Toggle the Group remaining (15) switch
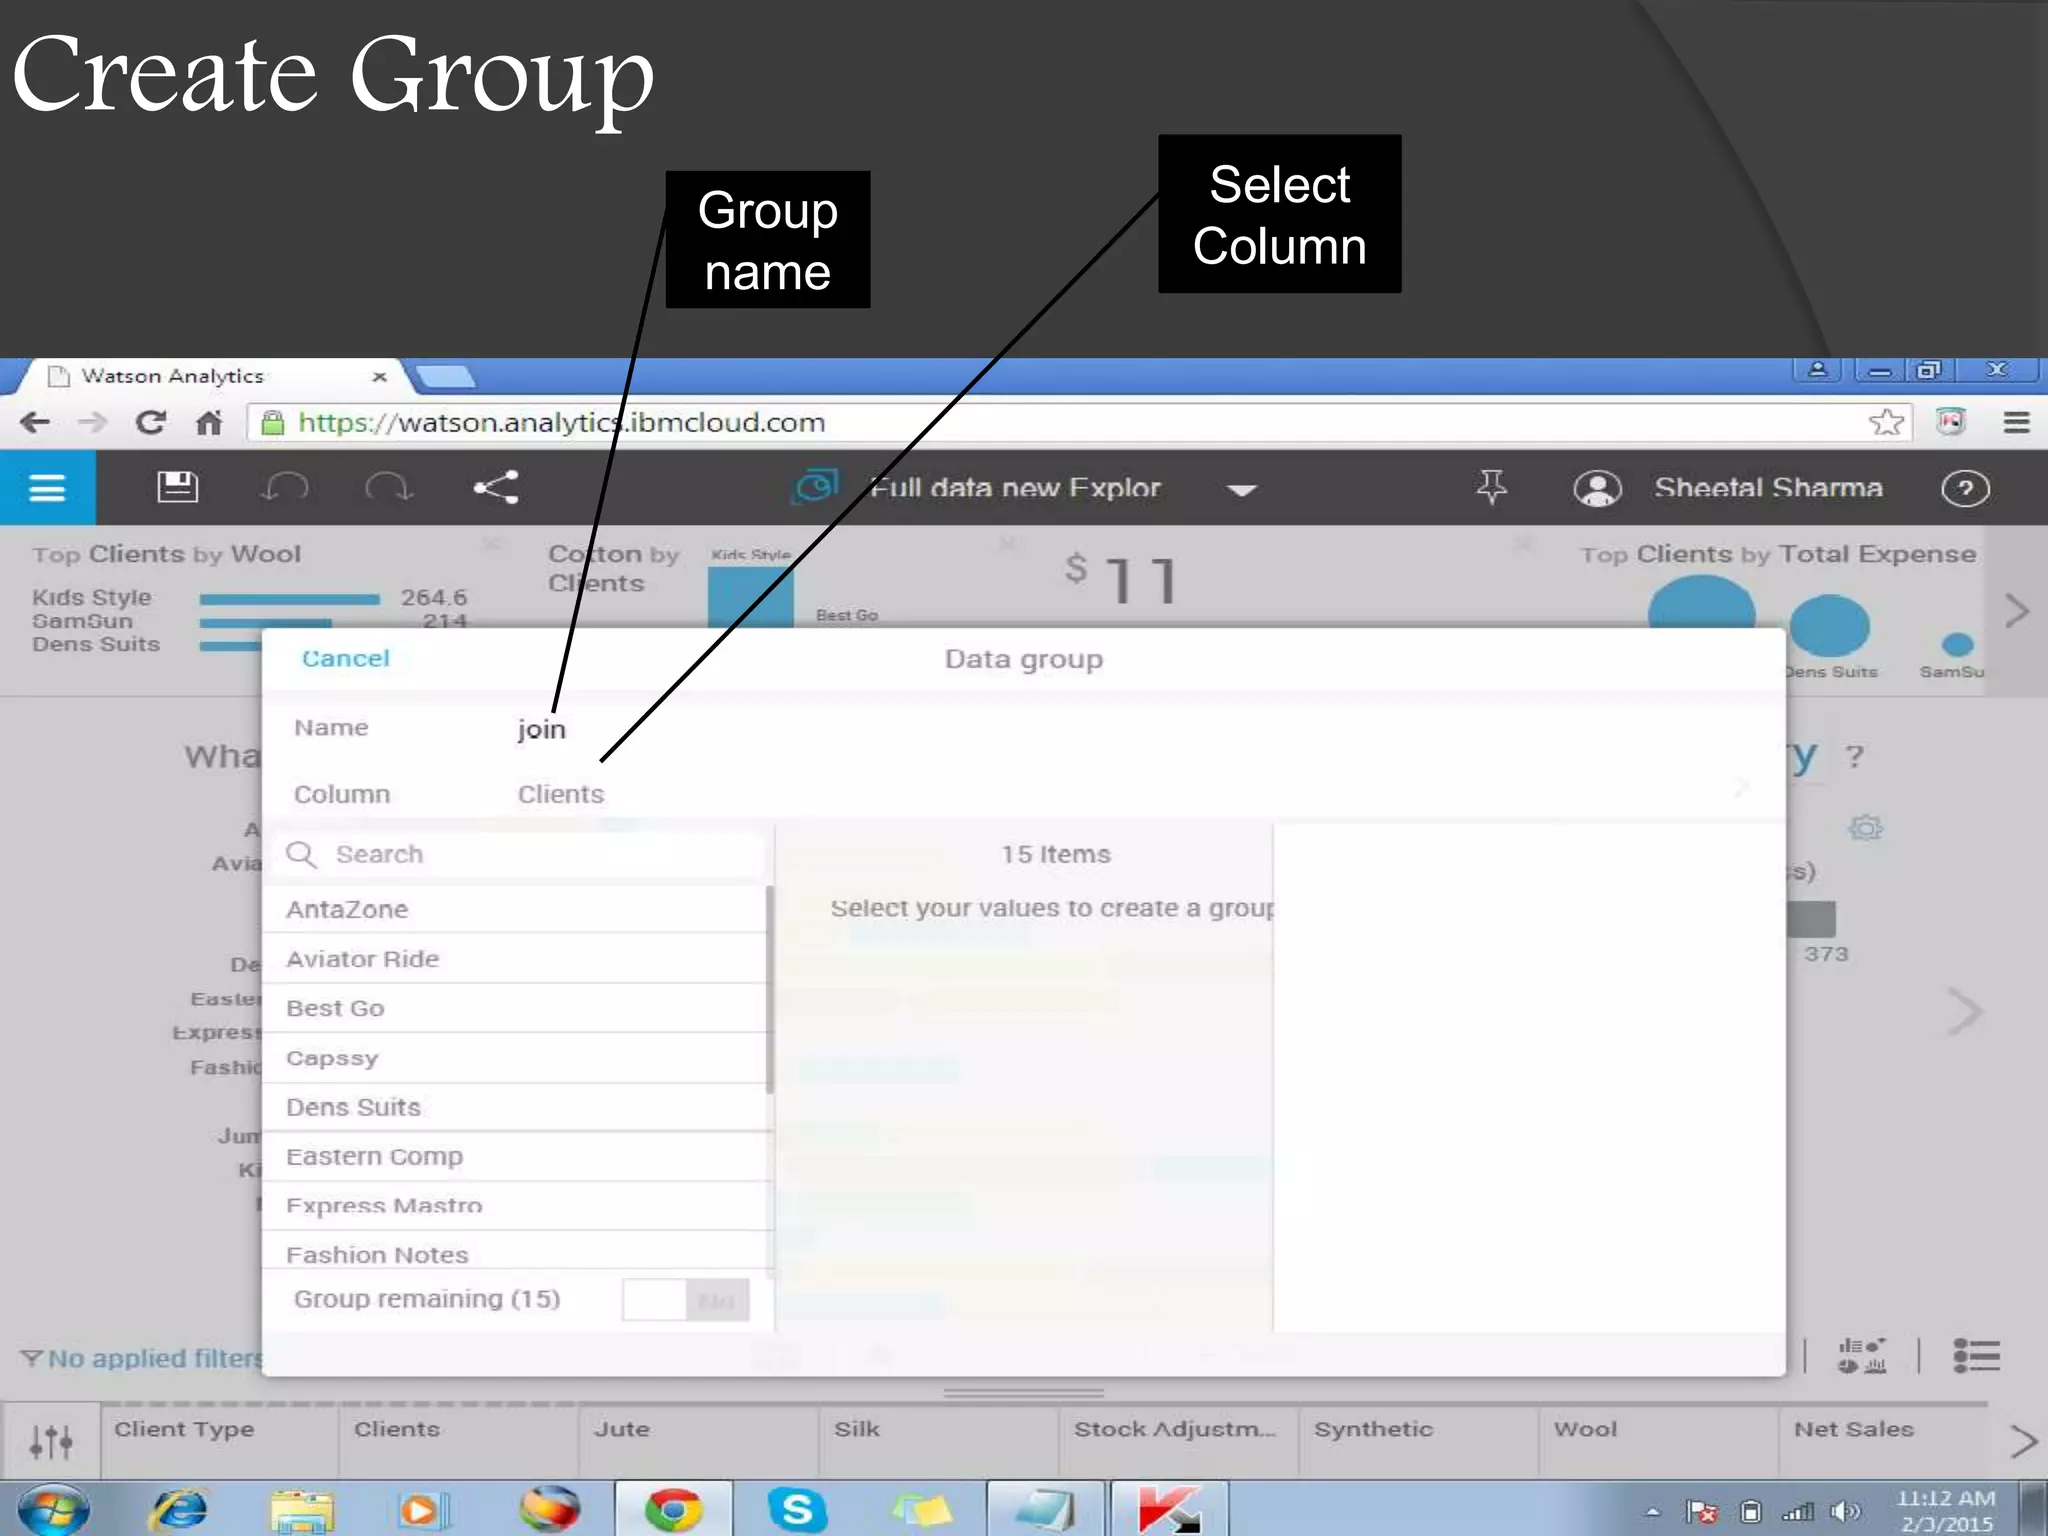 click(685, 1300)
